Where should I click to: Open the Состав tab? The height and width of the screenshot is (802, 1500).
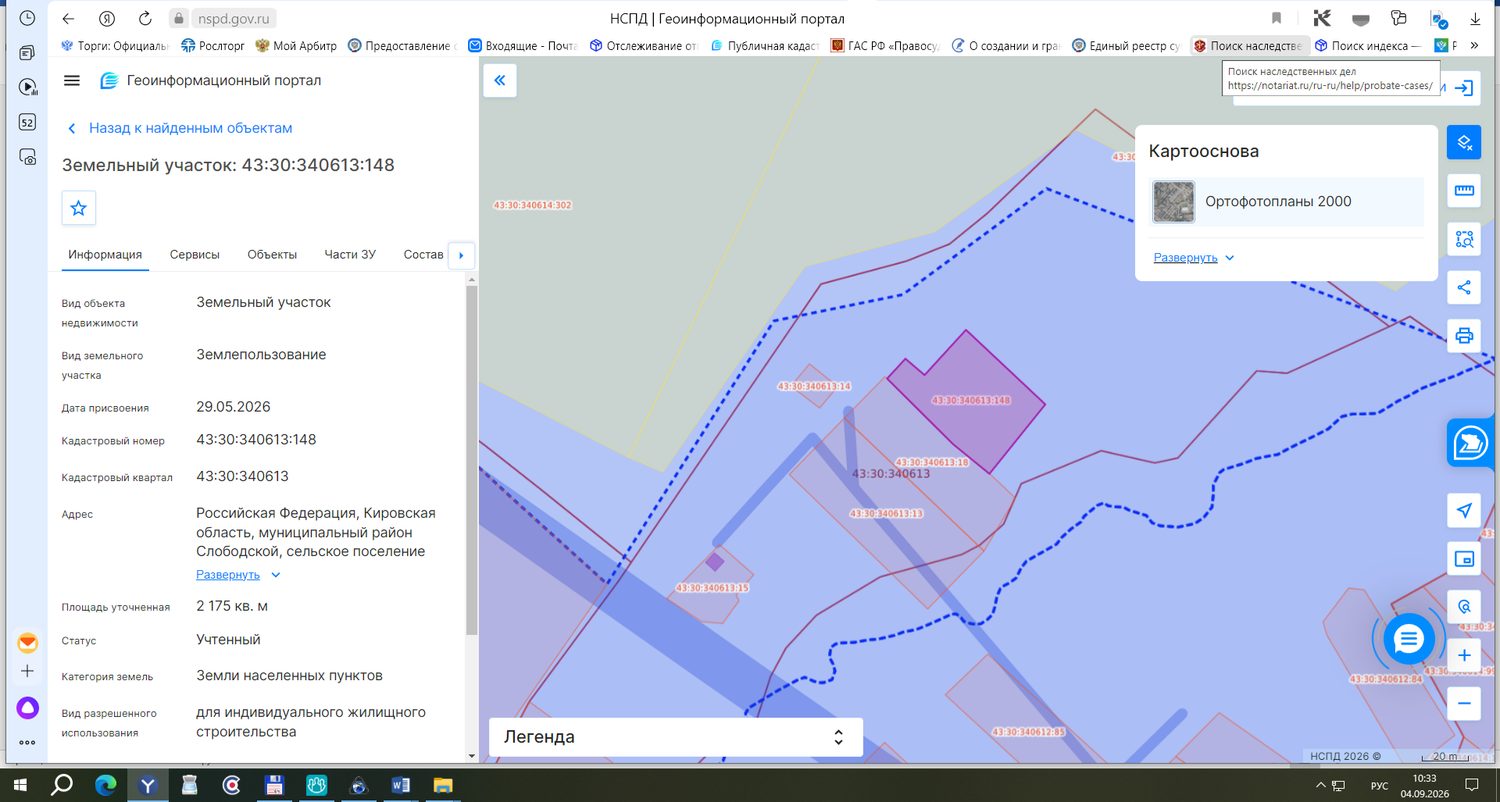coord(423,255)
